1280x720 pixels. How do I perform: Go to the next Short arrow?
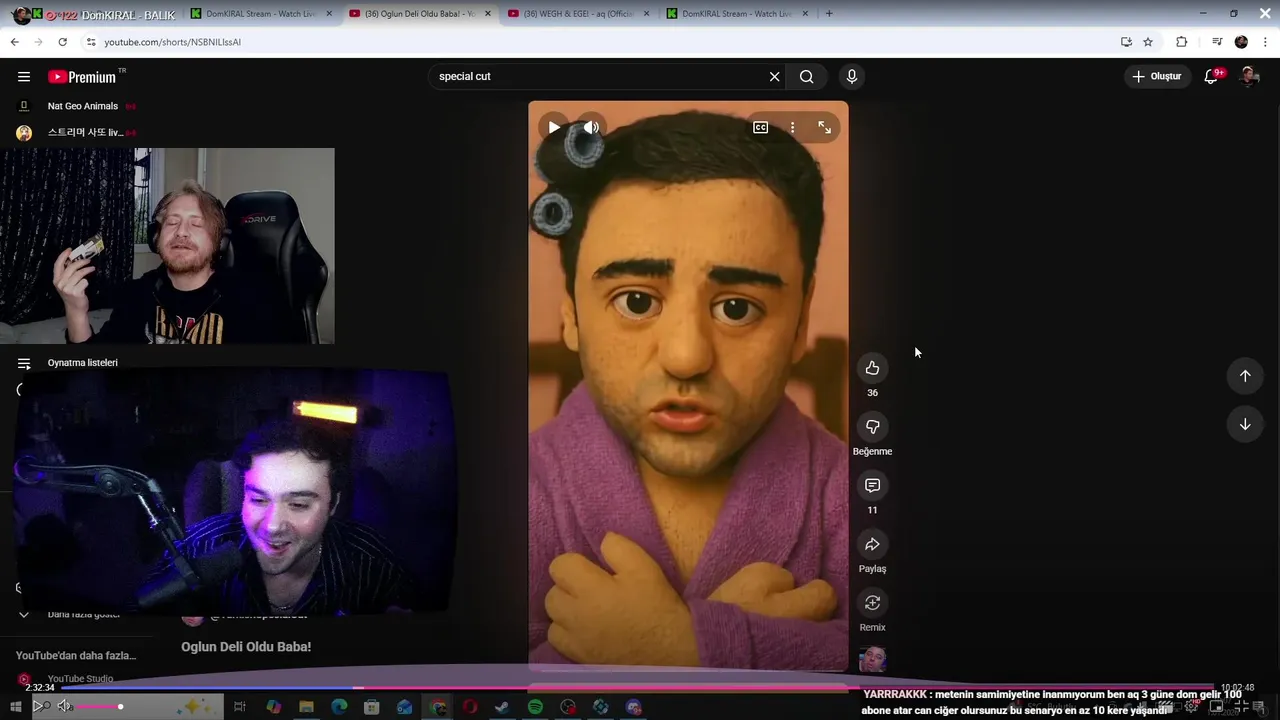[x=1245, y=424]
